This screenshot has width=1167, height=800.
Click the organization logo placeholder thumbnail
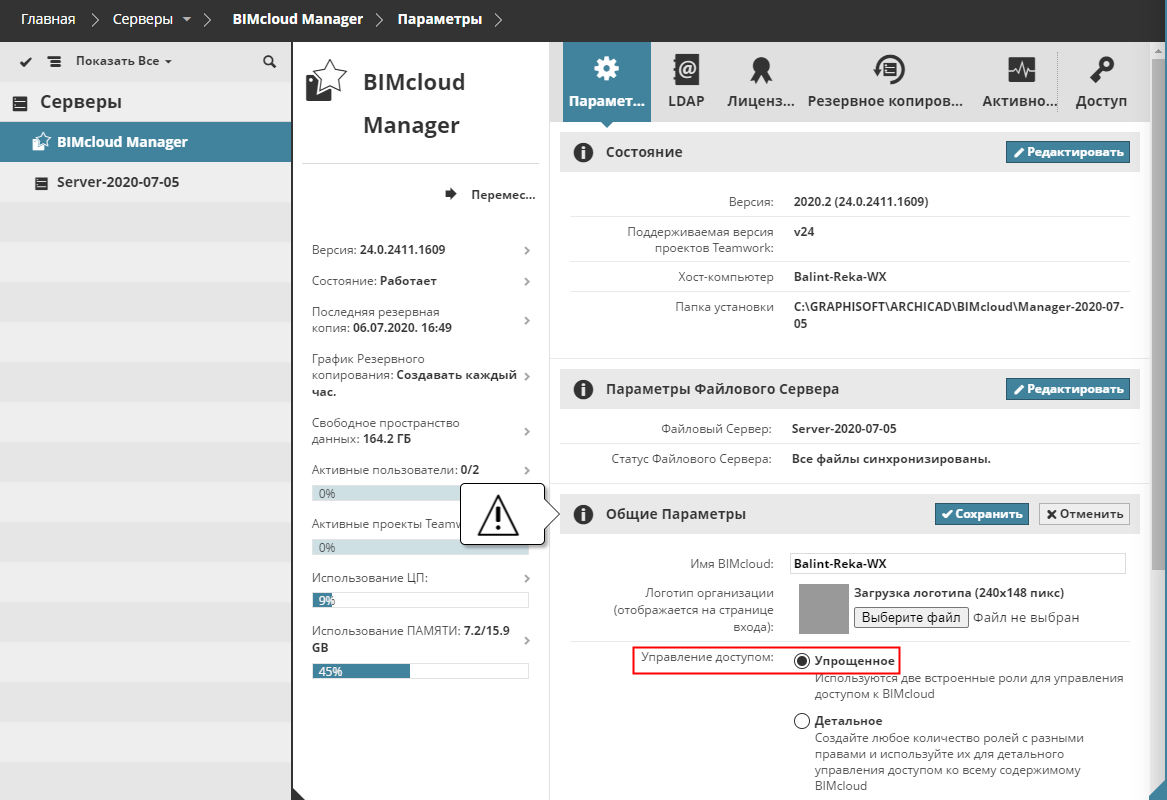click(824, 609)
